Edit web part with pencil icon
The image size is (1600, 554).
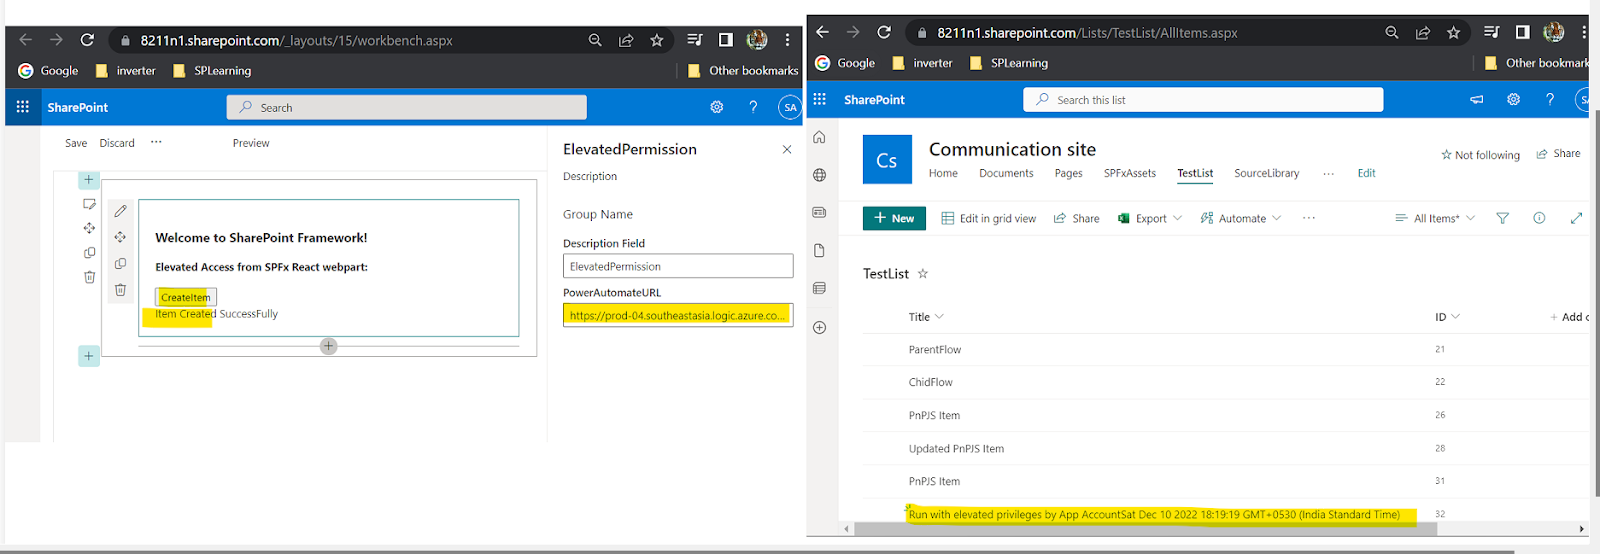click(120, 211)
